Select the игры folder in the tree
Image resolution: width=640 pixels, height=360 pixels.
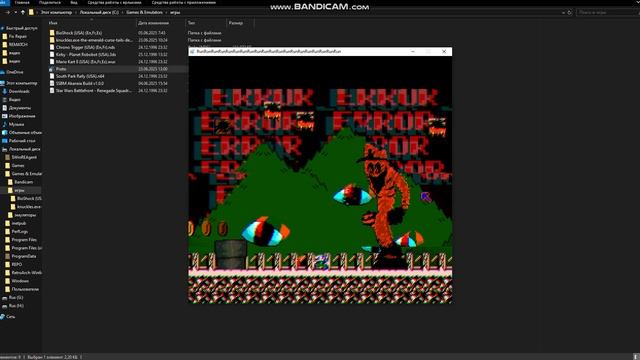pyautogui.click(x=19, y=190)
